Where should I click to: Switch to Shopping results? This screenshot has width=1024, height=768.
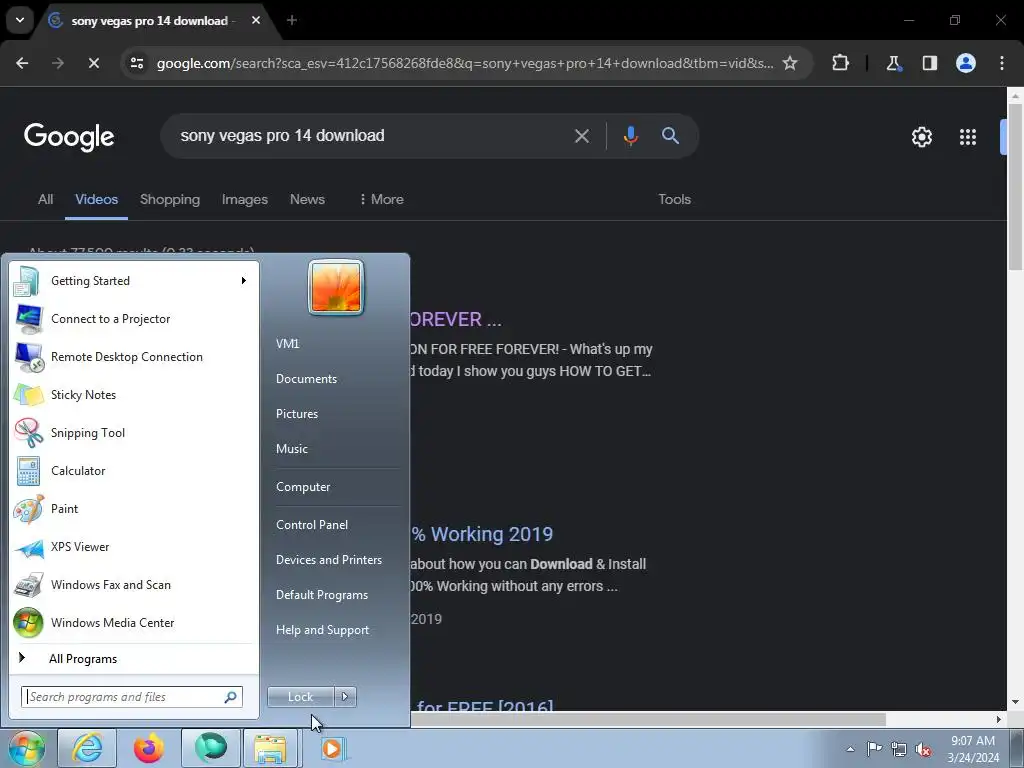click(170, 199)
